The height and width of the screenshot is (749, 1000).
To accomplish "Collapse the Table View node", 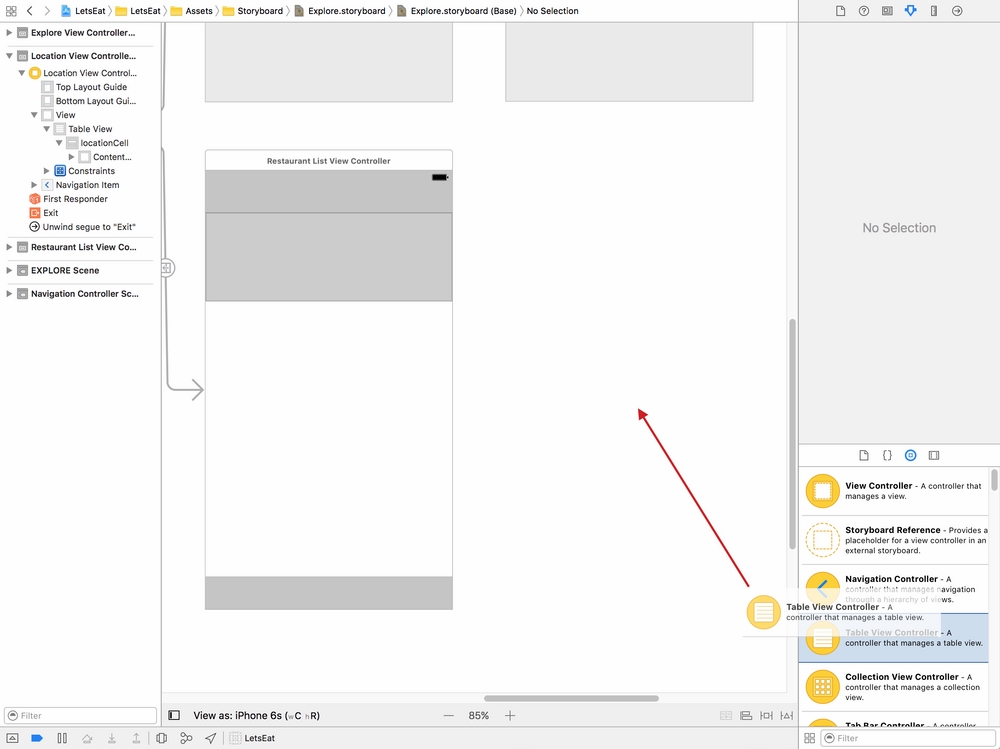I will [x=47, y=129].
